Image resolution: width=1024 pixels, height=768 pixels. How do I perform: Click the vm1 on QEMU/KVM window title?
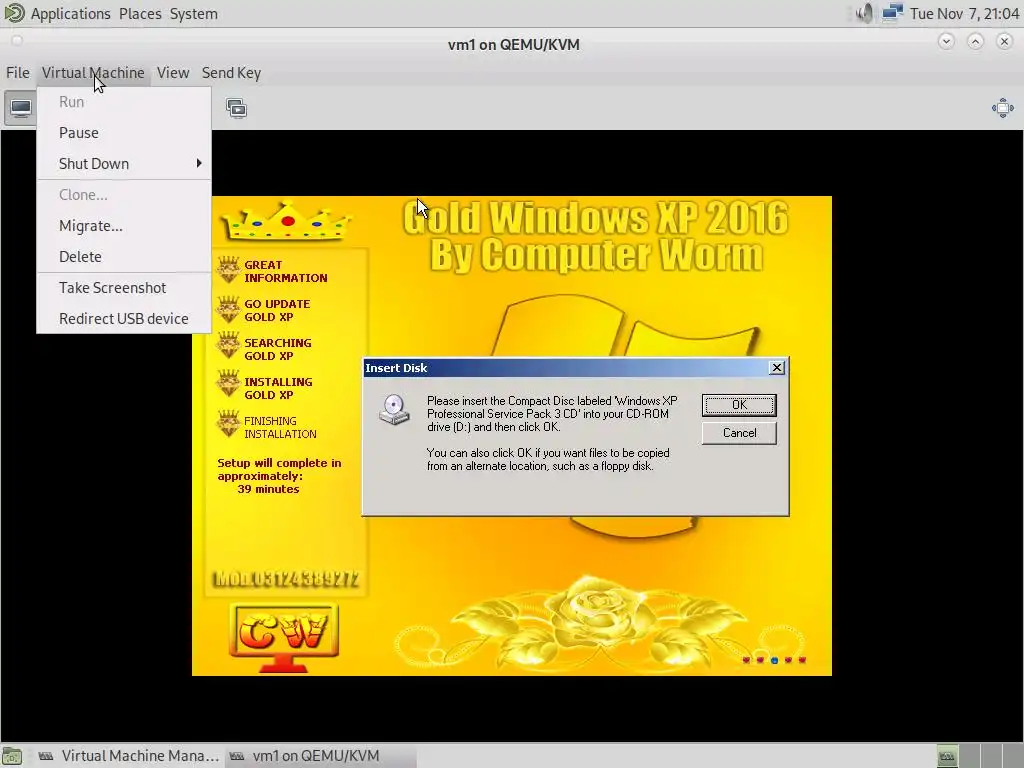[514, 45]
